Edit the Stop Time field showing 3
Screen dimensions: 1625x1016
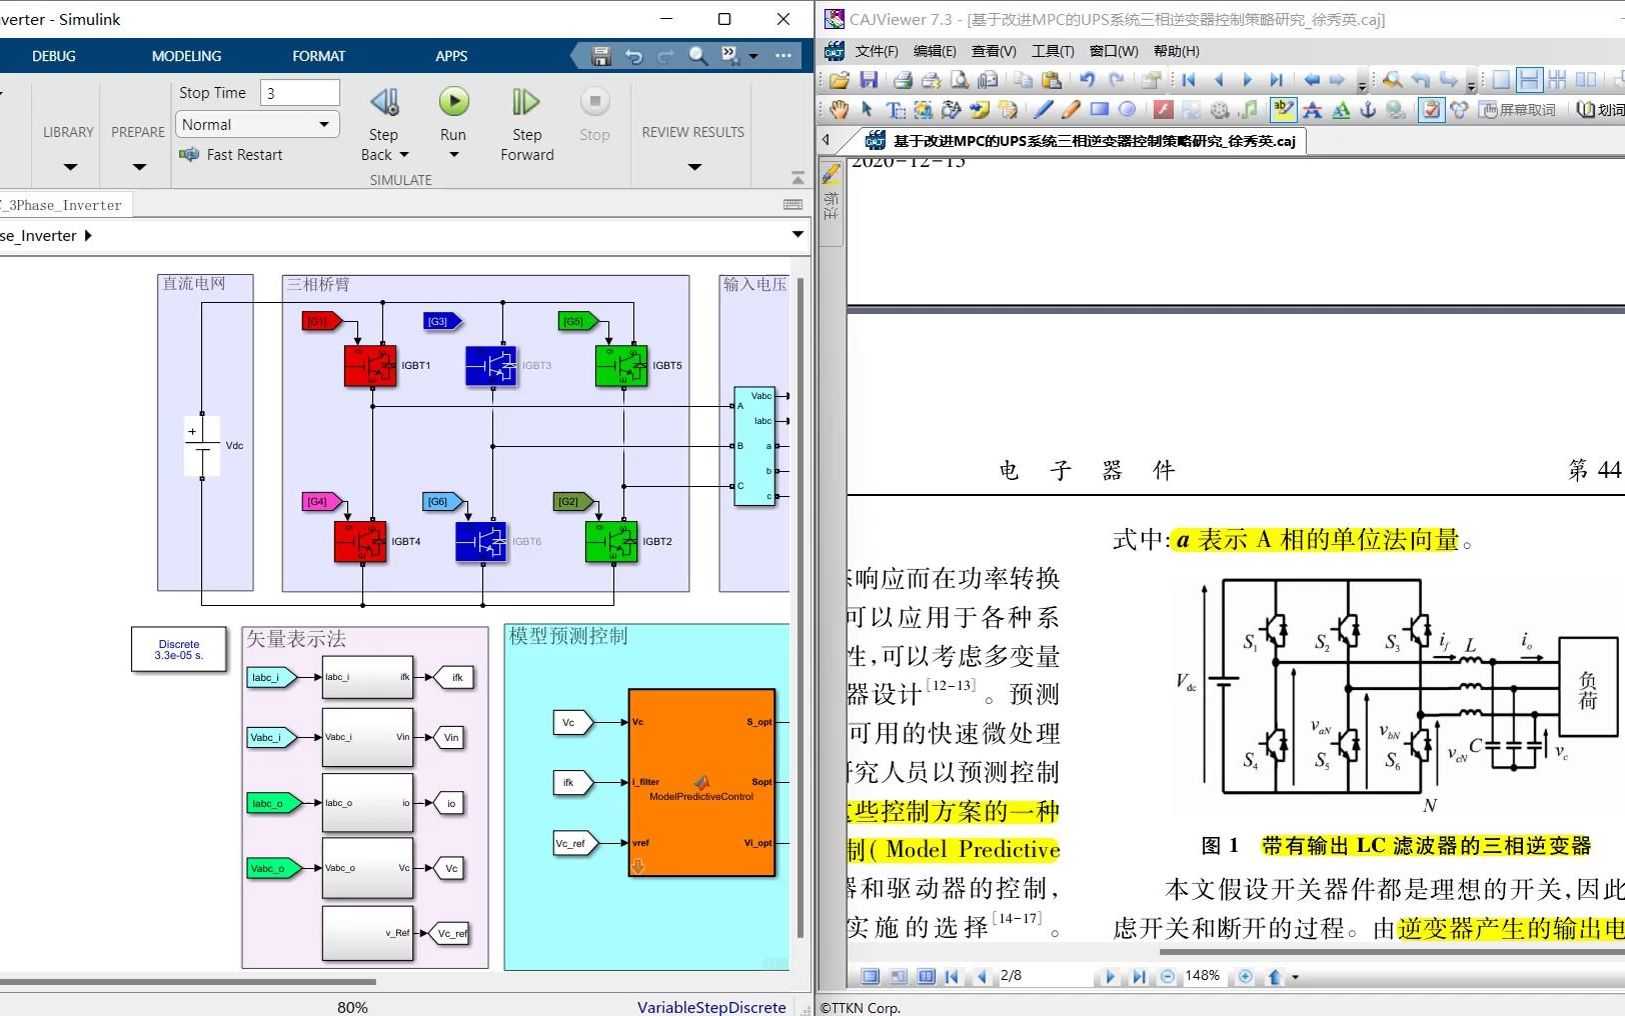[x=299, y=92]
